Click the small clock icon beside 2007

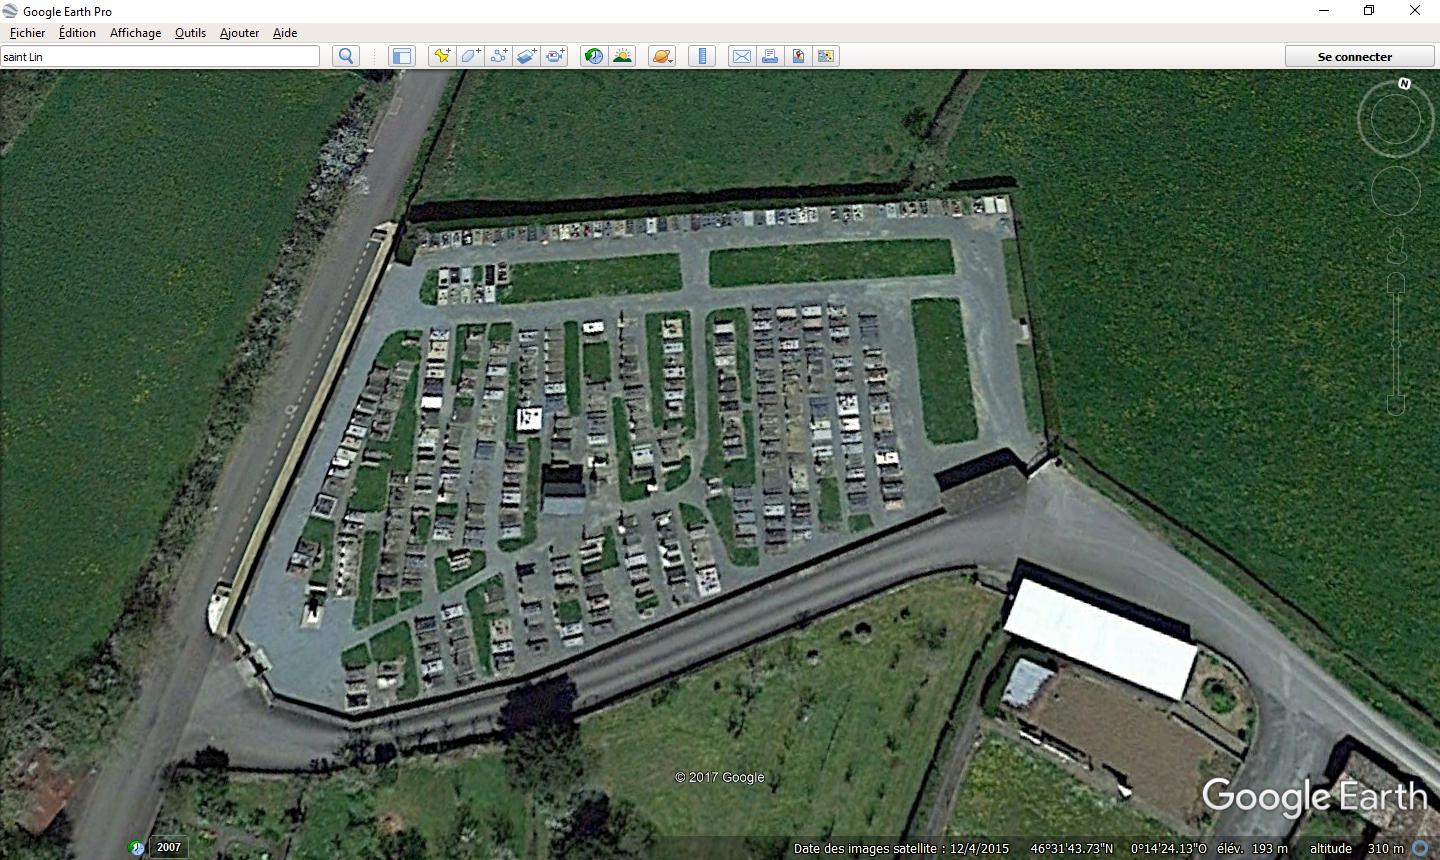137,848
